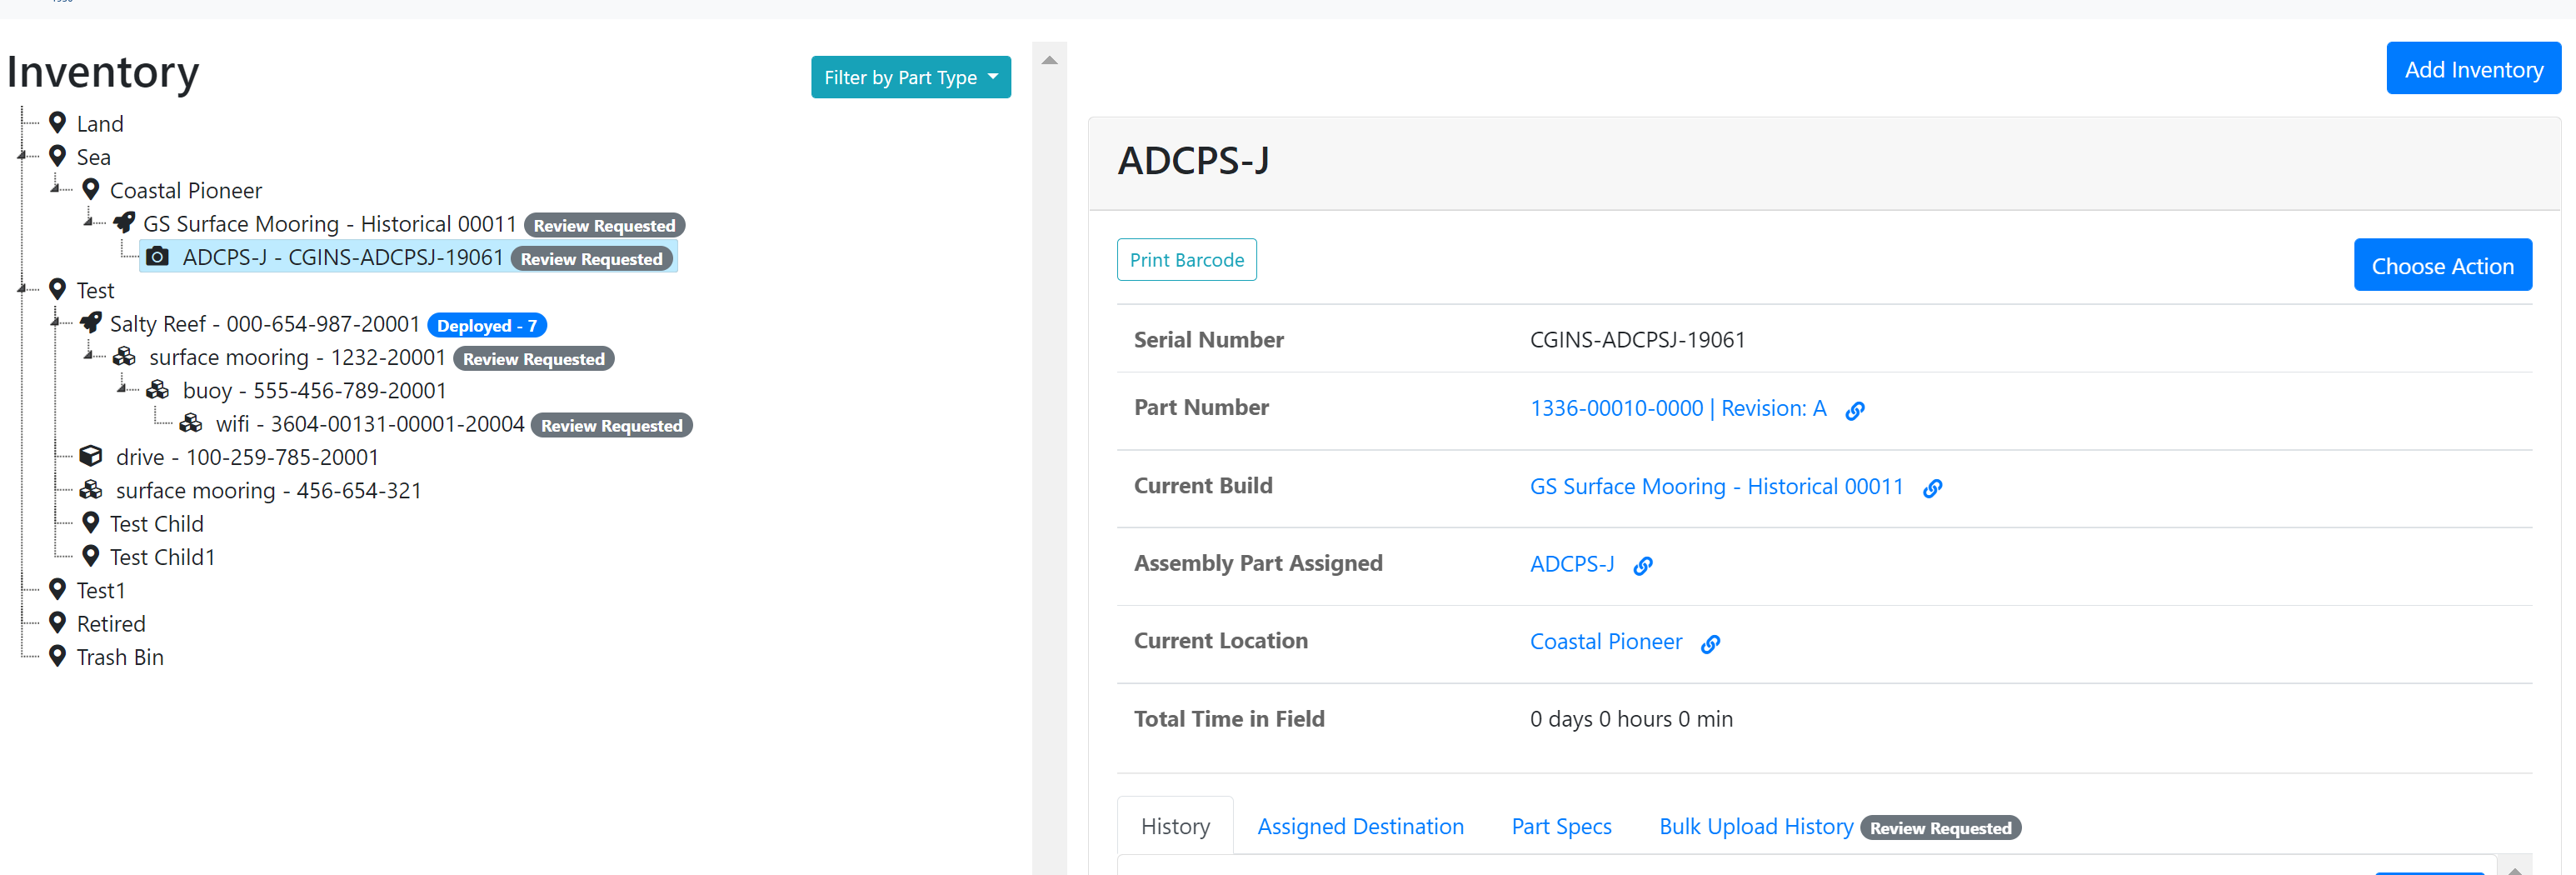Click the Add Inventory button
Image resolution: width=2576 pixels, height=875 pixels.
[2473, 68]
